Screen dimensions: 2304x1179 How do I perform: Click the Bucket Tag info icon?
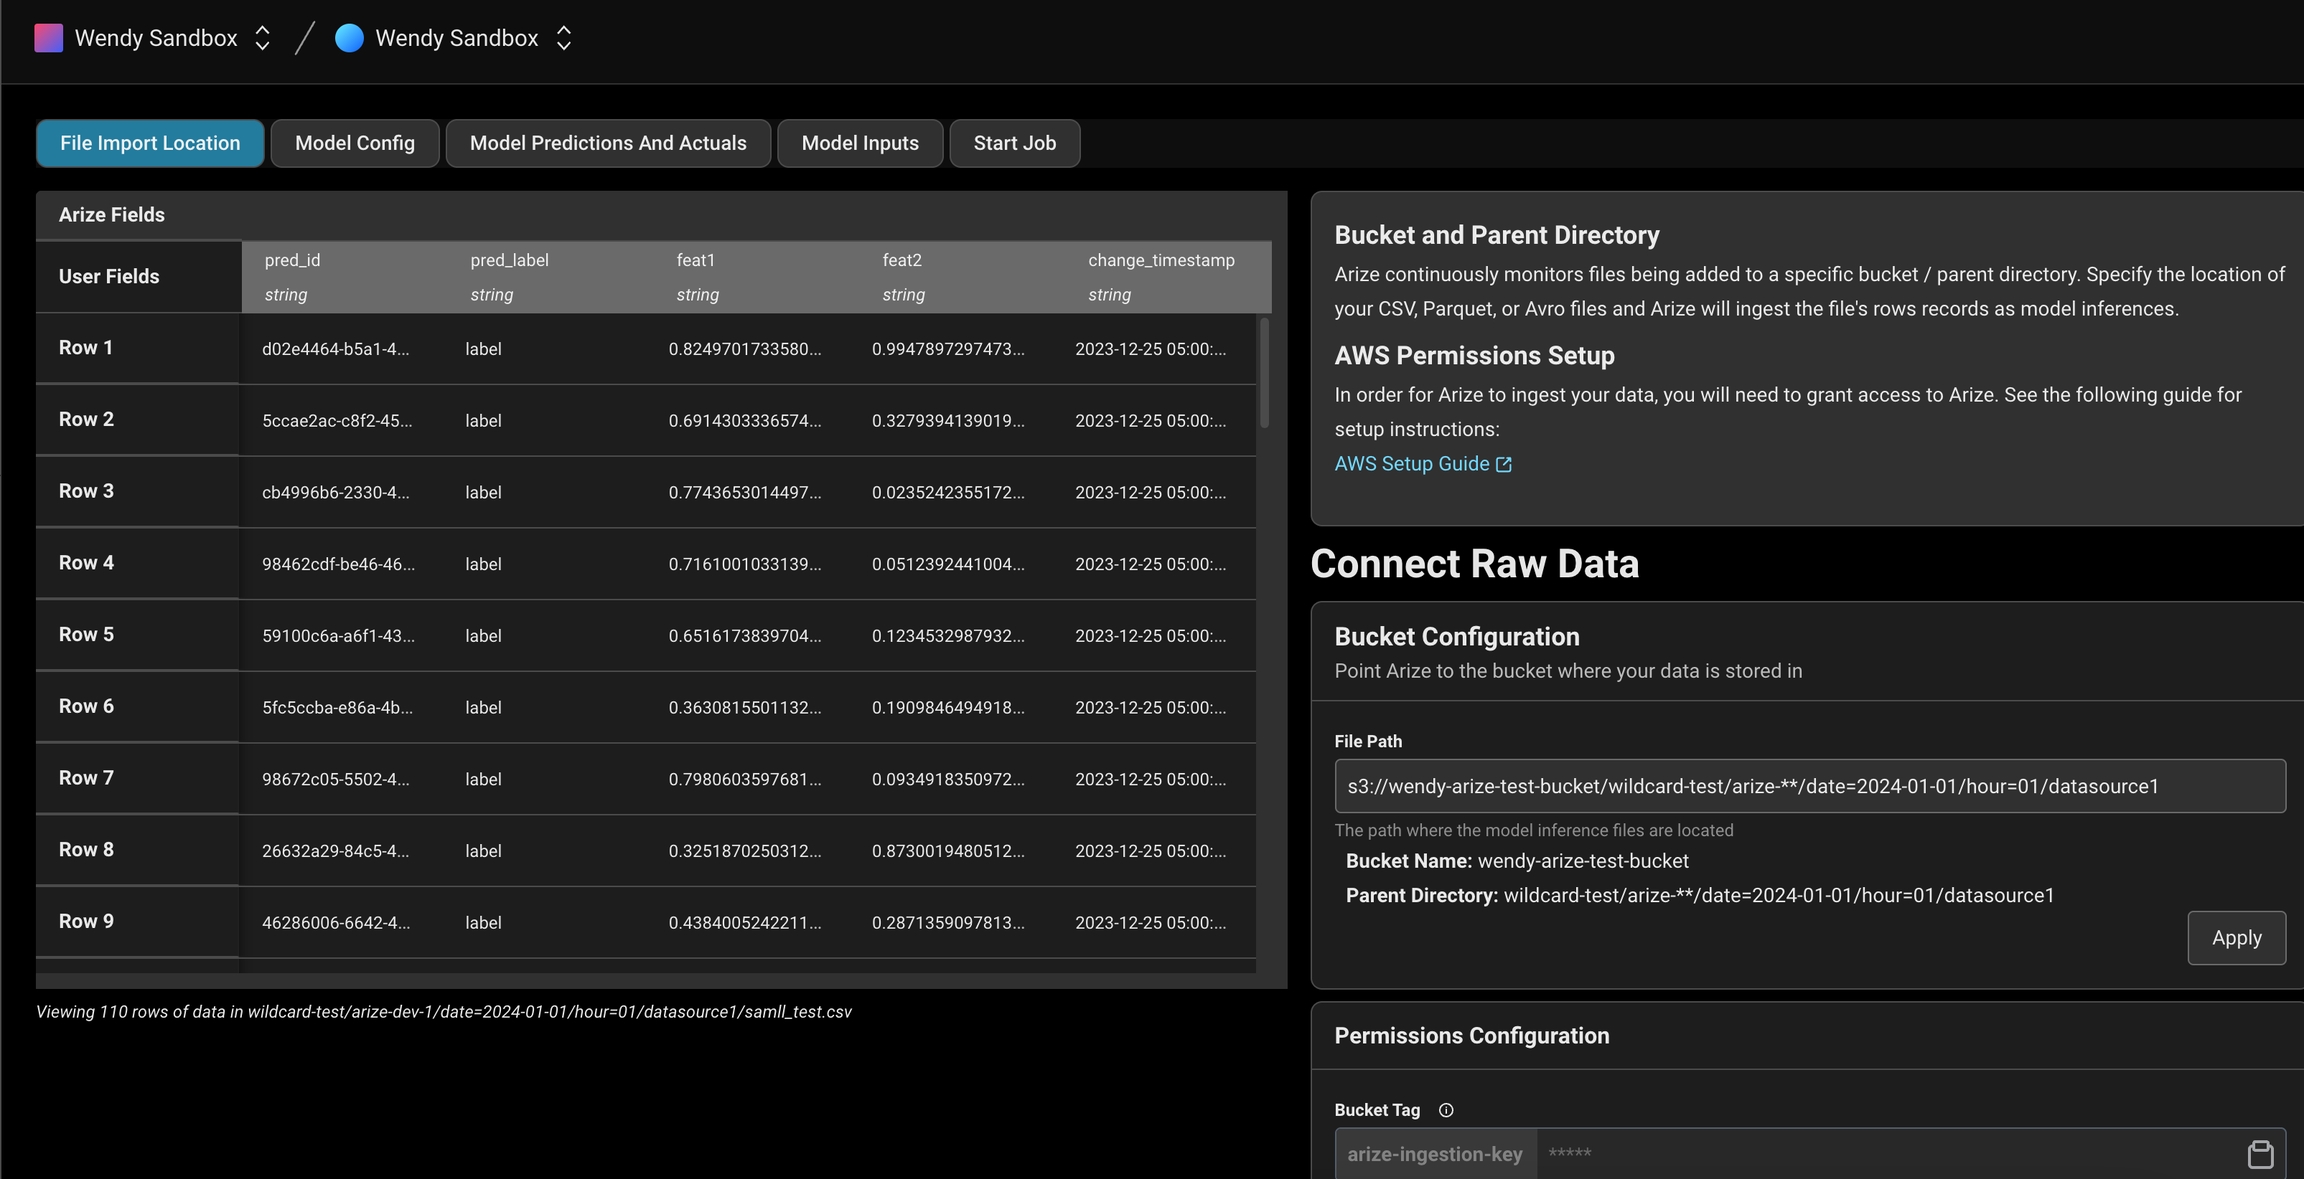1445,1110
